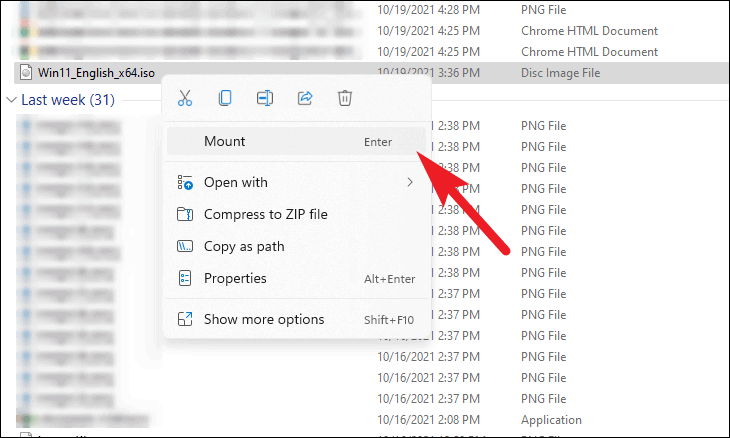Viewport: 730px width, 438px height.
Task: Click the 10/19/2021 4:28 PM date cell
Action: [x=428, y=10]
